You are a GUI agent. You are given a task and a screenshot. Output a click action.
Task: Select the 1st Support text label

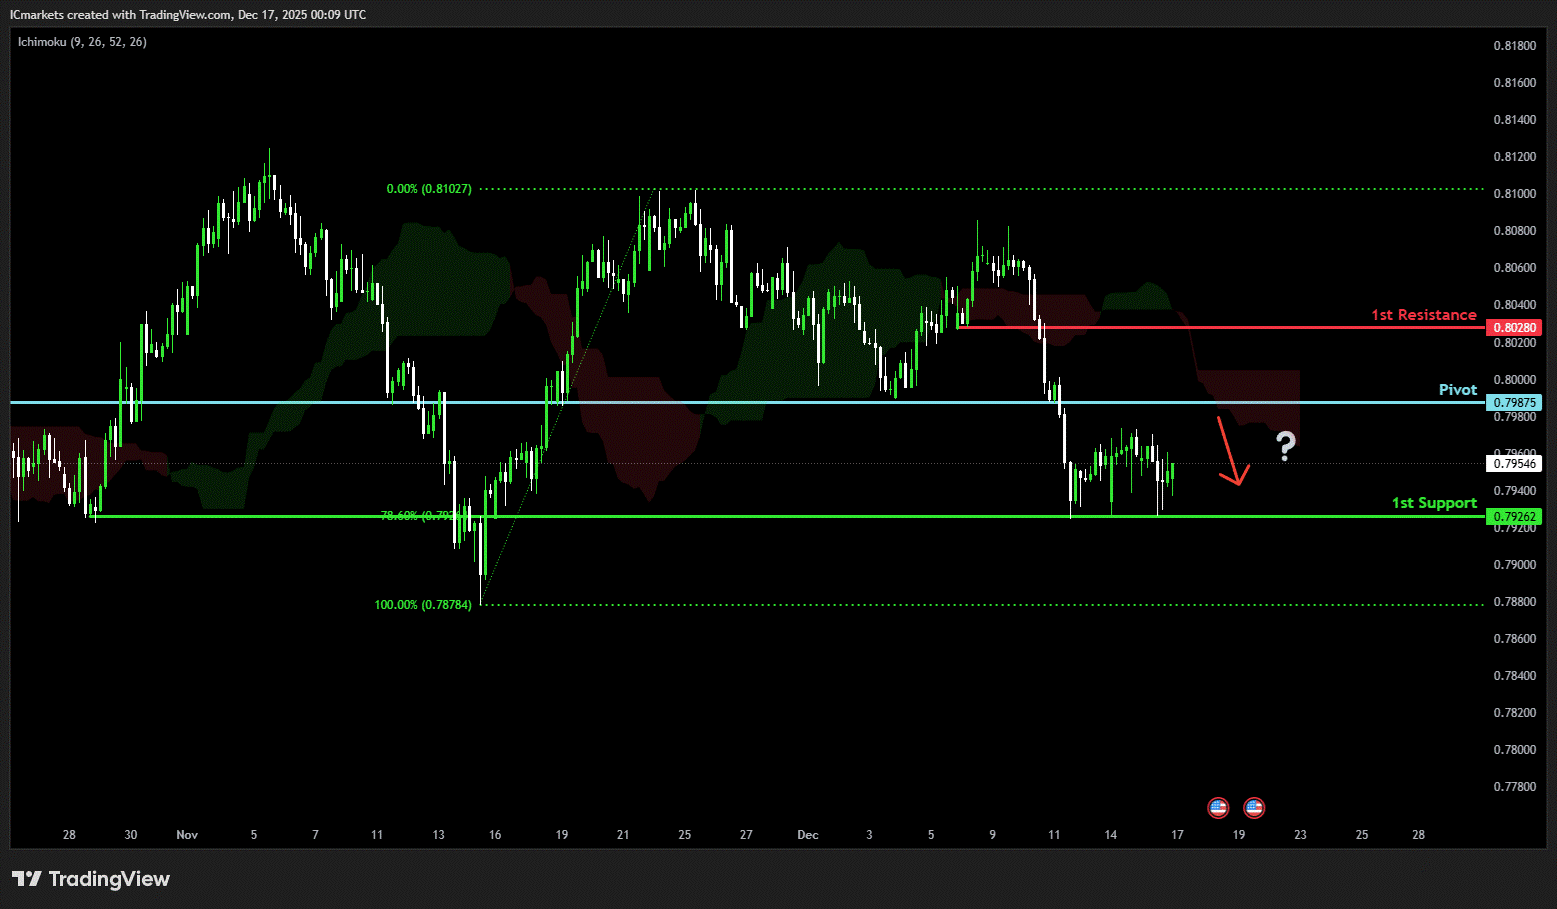coord(1433,503)
